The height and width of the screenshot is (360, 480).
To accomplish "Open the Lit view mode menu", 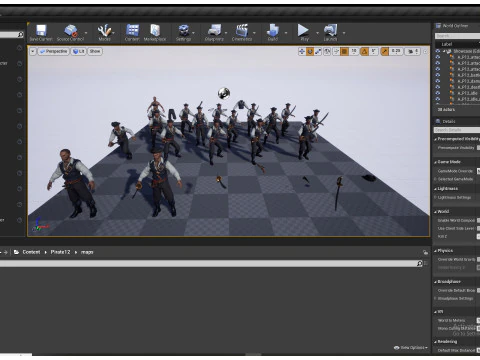I will pos(78,51).
